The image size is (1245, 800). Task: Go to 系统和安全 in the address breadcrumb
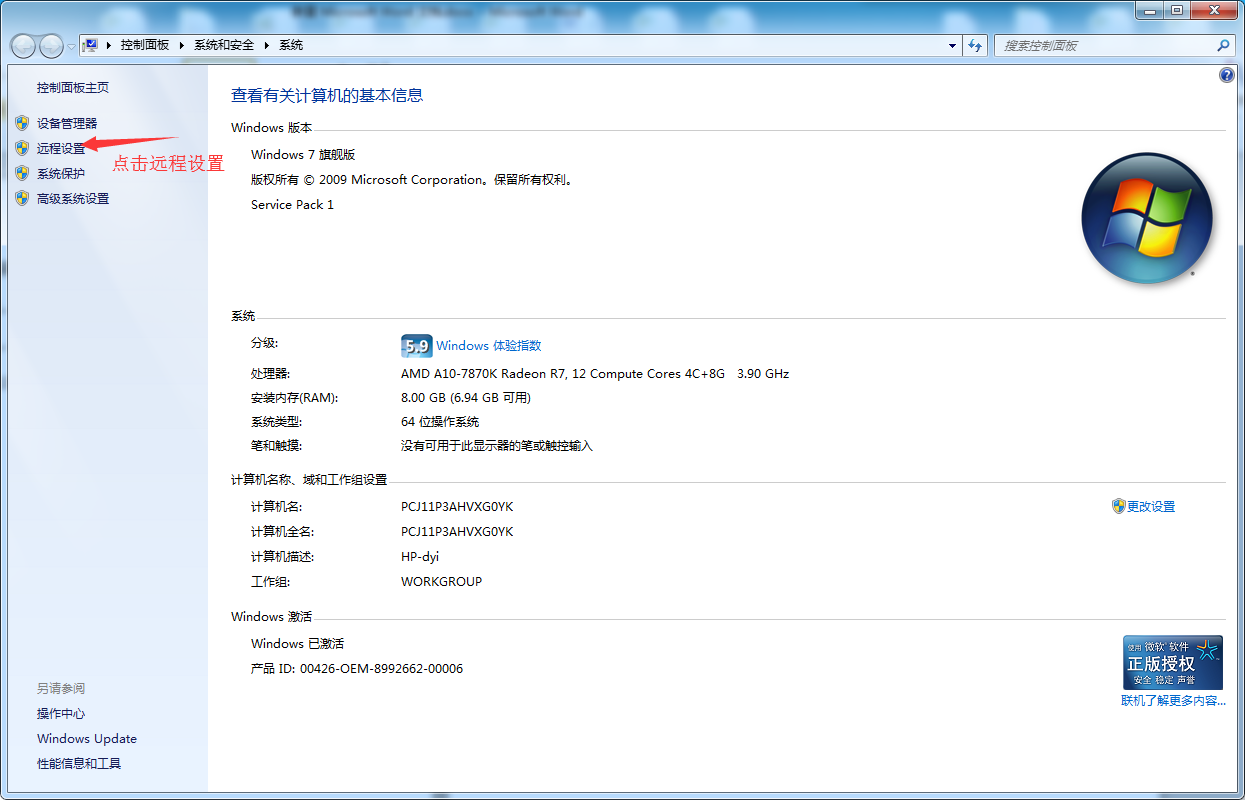click(x=224, y=46)
